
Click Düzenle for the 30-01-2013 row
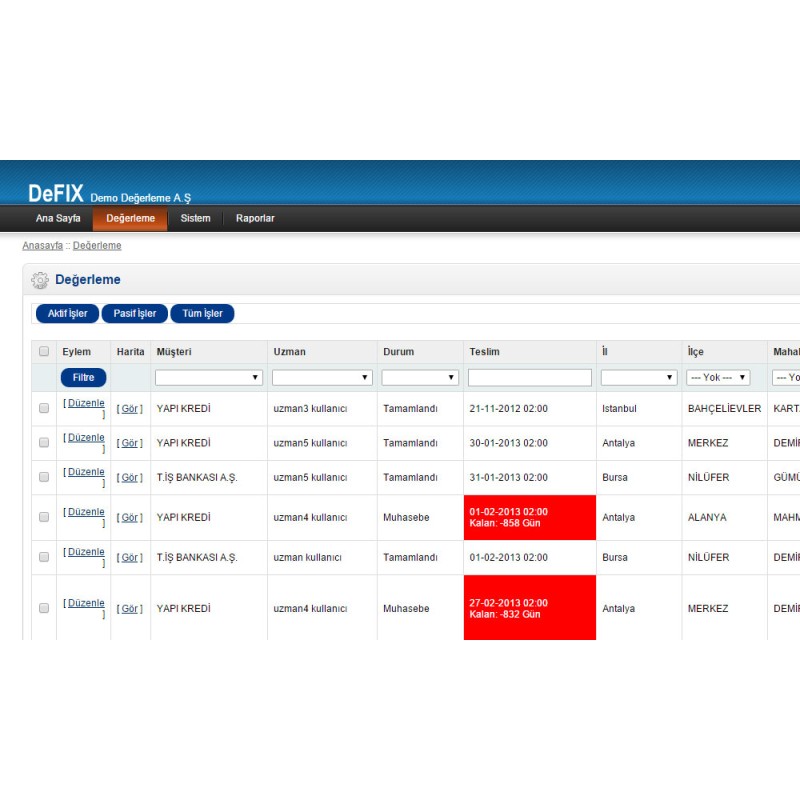tap(86, 438)
